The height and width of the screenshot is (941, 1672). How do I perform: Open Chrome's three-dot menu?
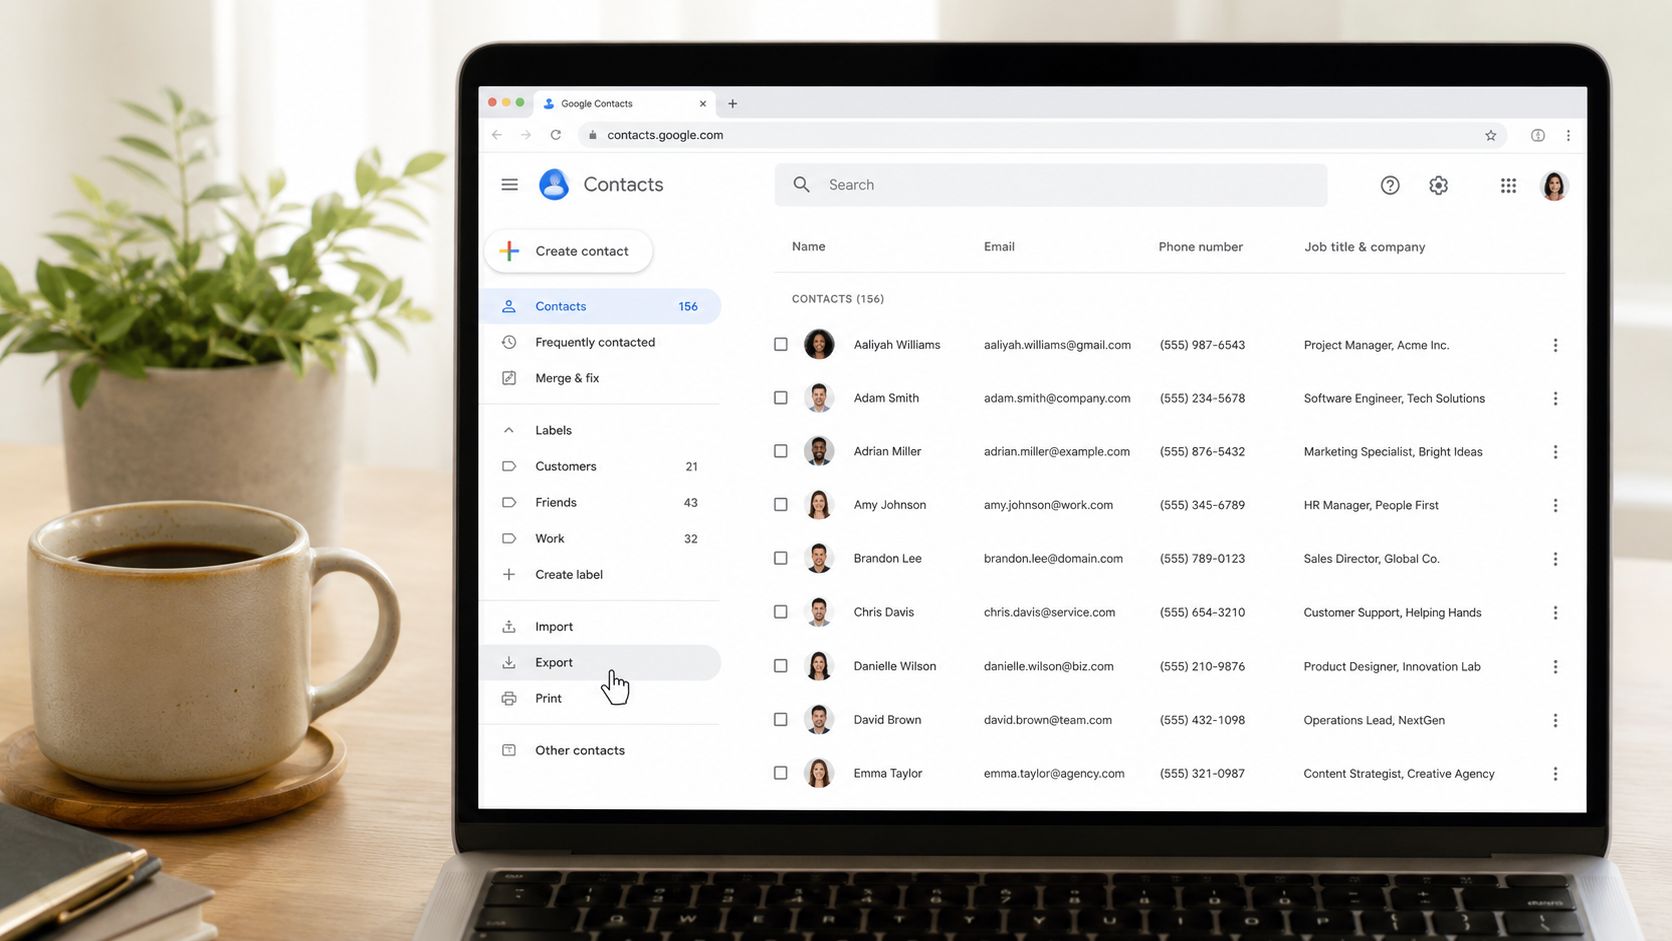pyautogui.click(x=1568, y=135)
